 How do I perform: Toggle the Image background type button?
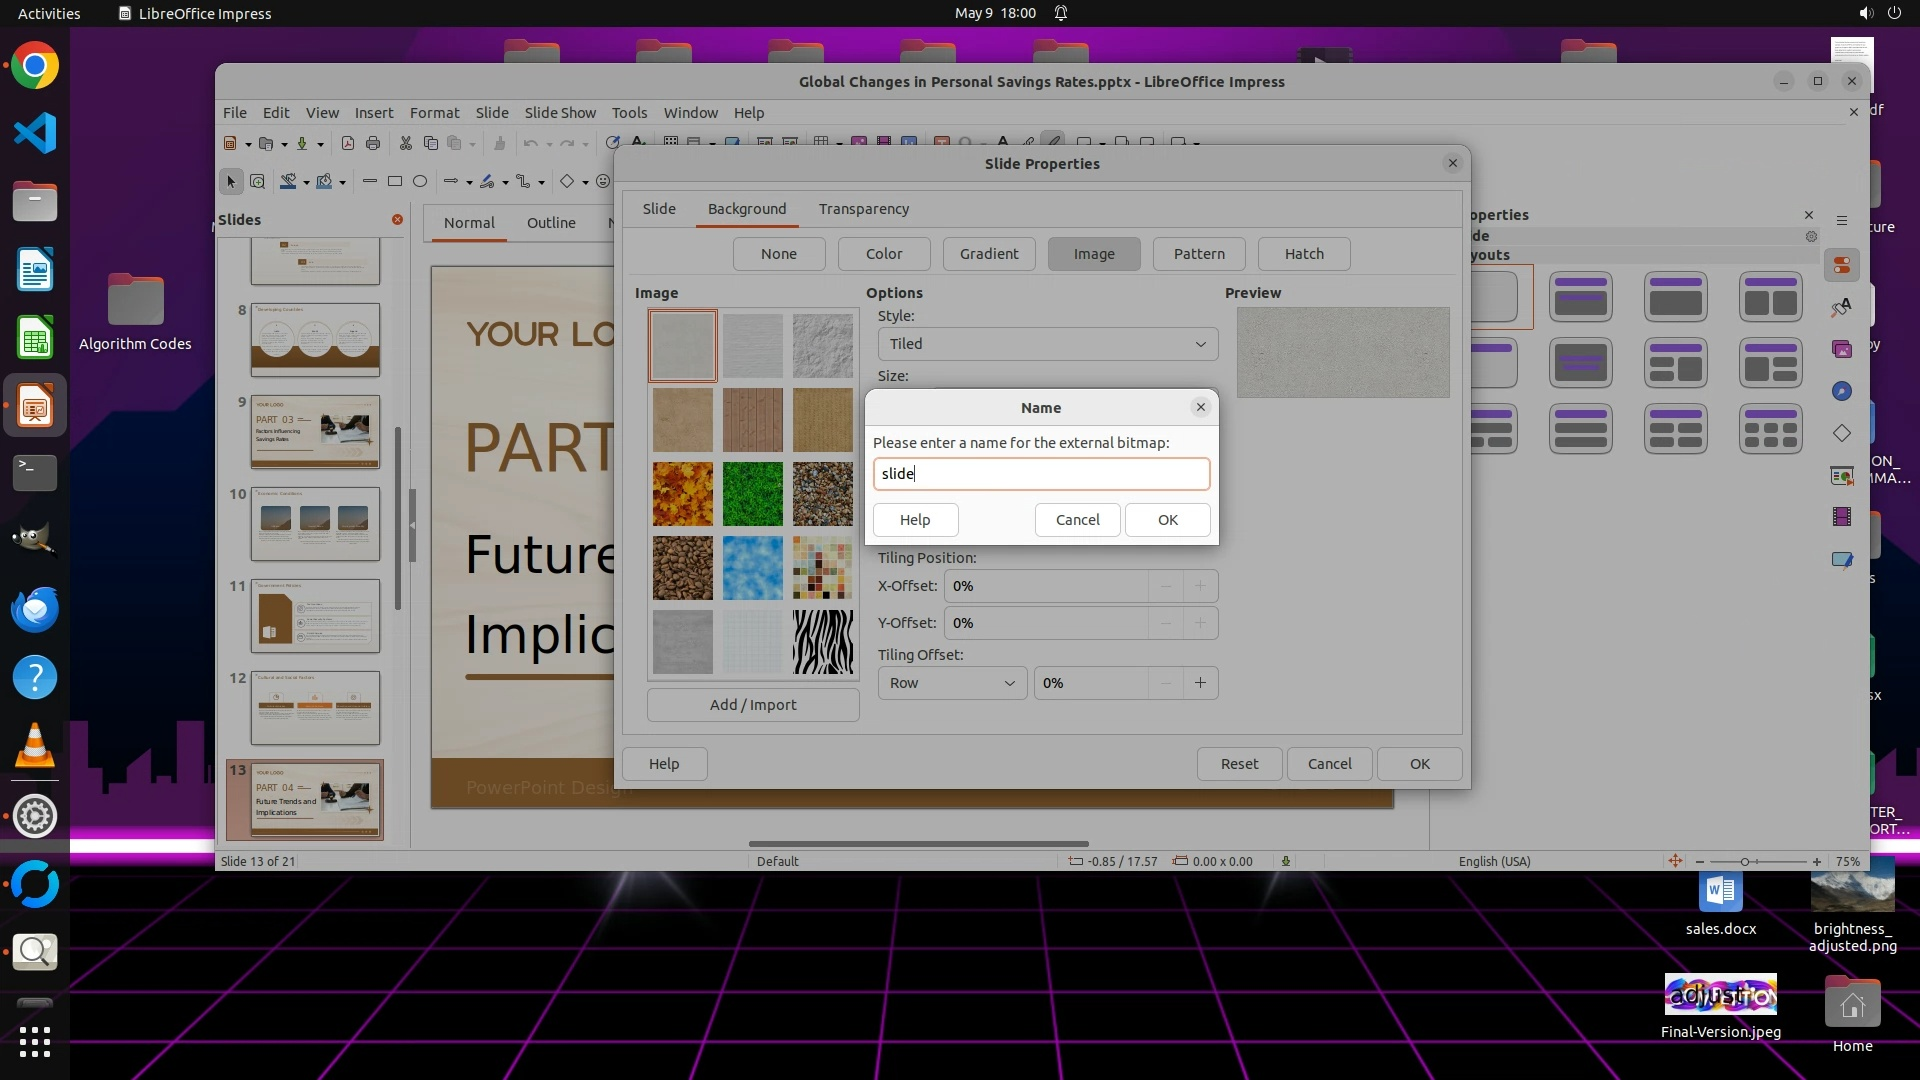(1094, 254)
